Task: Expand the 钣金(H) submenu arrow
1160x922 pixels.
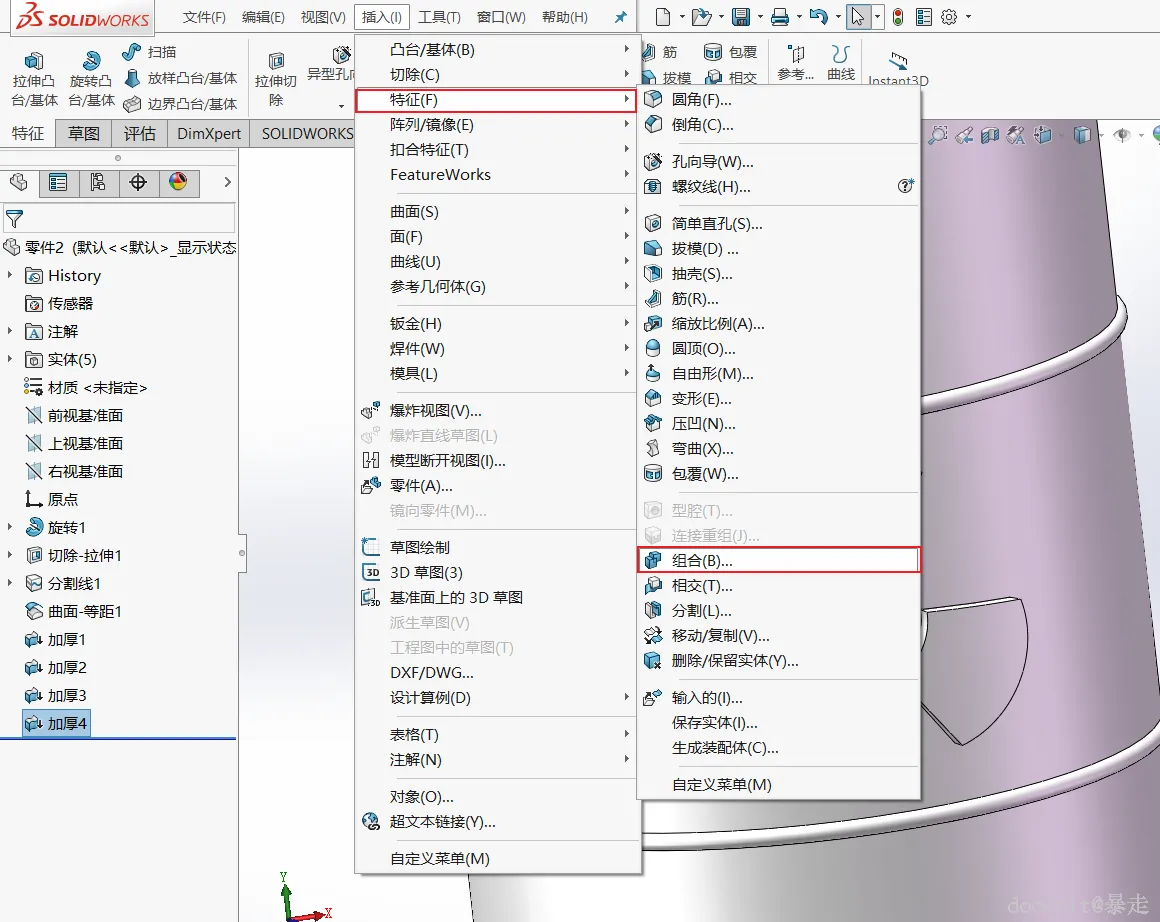Action: 627,323
